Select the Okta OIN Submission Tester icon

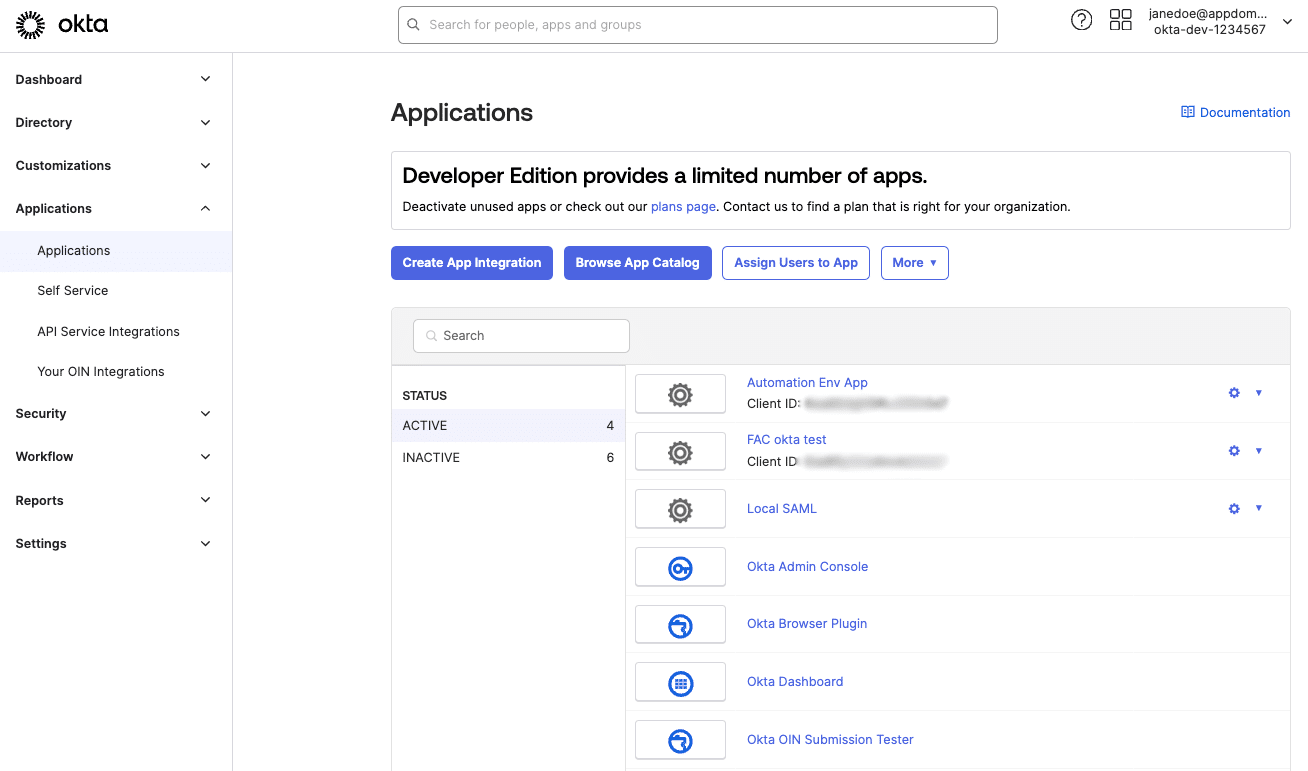tap(680, 740)
